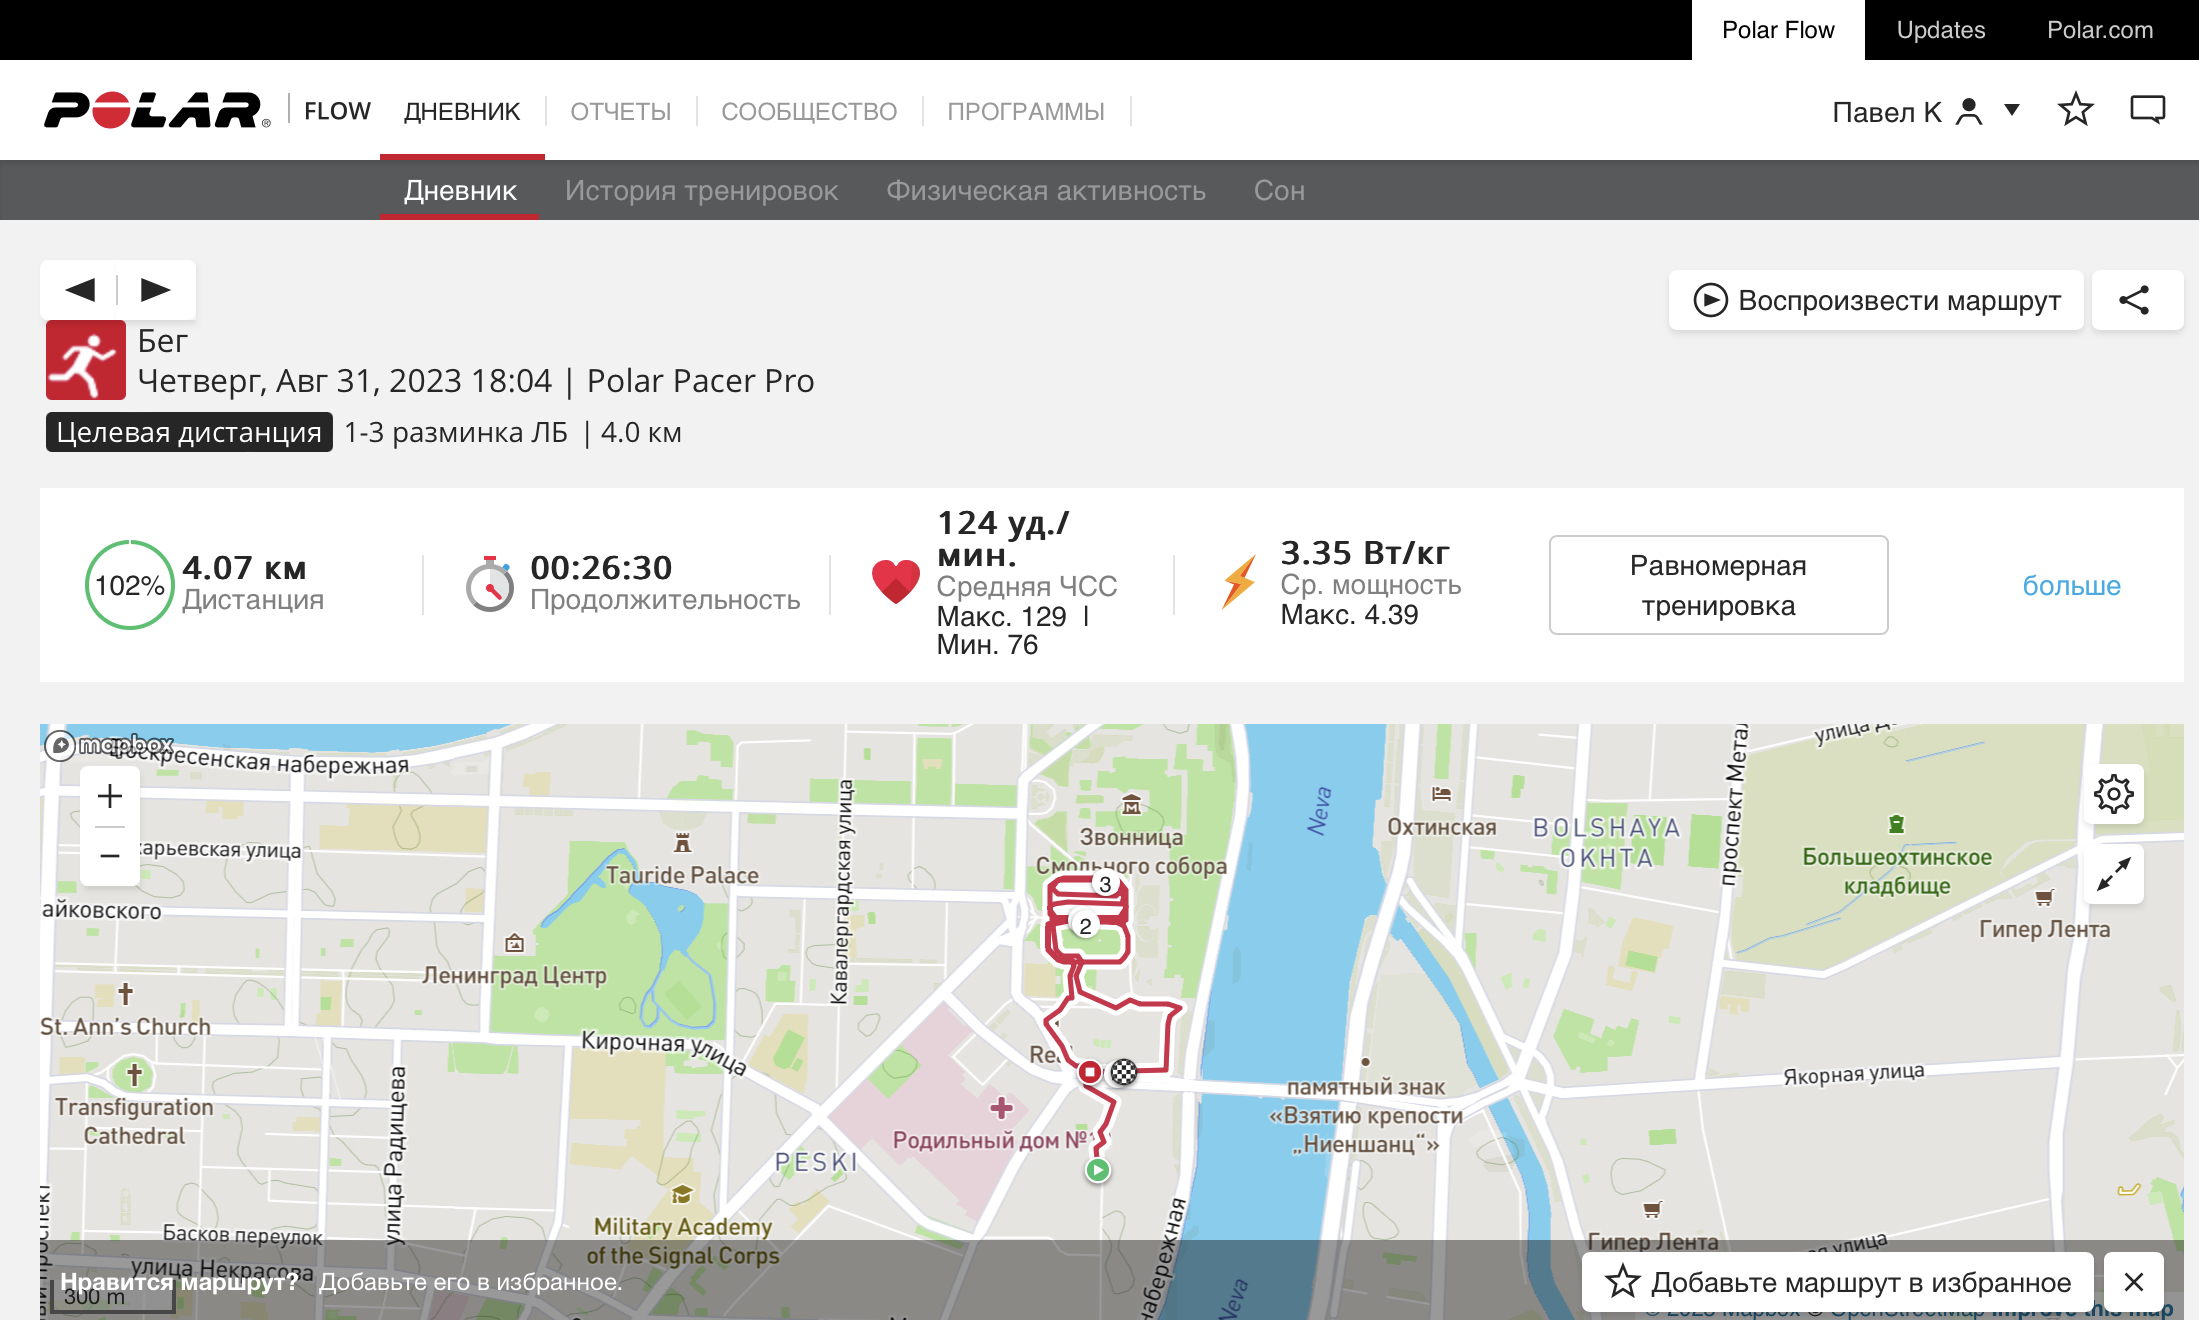
Task: Zoom in on the map
Action: tap(110, 796)
